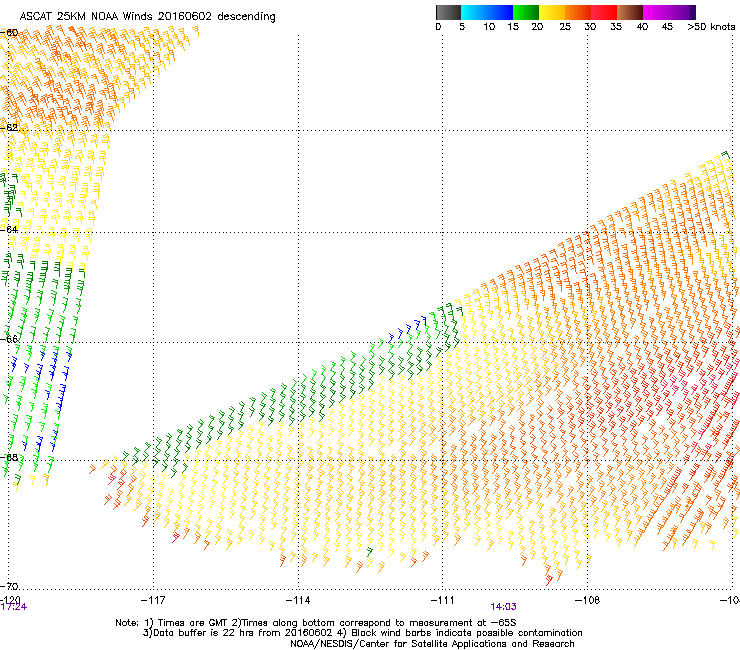Click the -108 longitude axis label
740x650 pixels.
pos(588,600)
